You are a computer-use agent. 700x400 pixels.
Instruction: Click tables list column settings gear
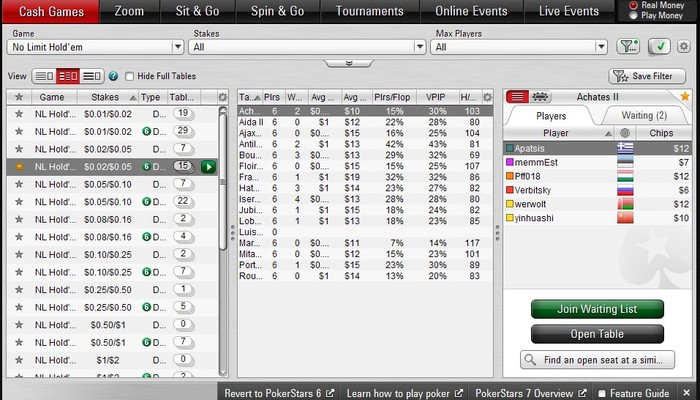488,97
